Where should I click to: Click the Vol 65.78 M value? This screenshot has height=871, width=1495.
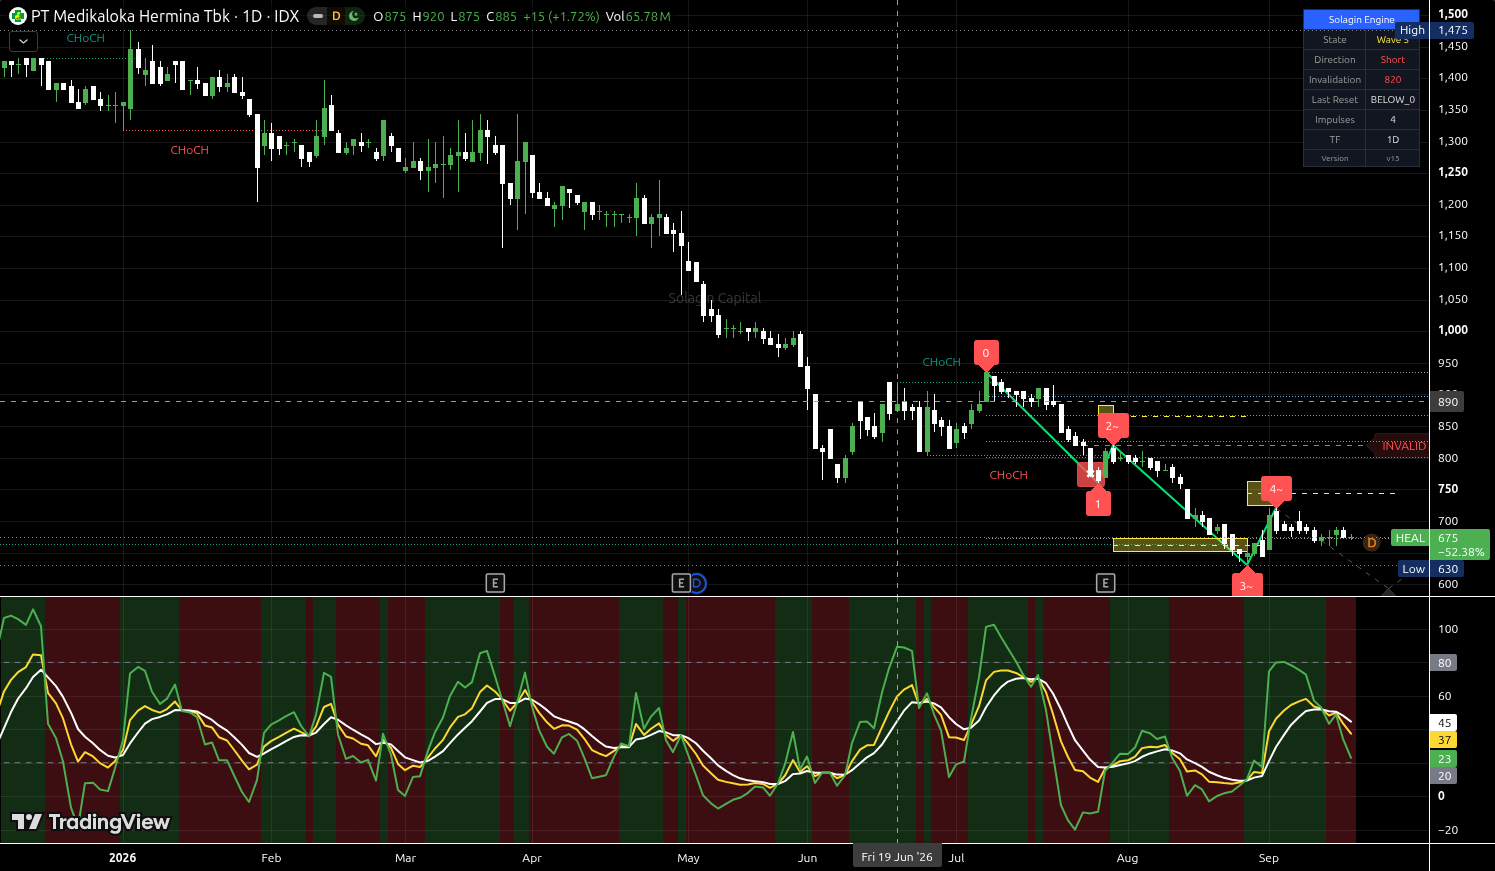pyautogui.click(x=638, y=17)
